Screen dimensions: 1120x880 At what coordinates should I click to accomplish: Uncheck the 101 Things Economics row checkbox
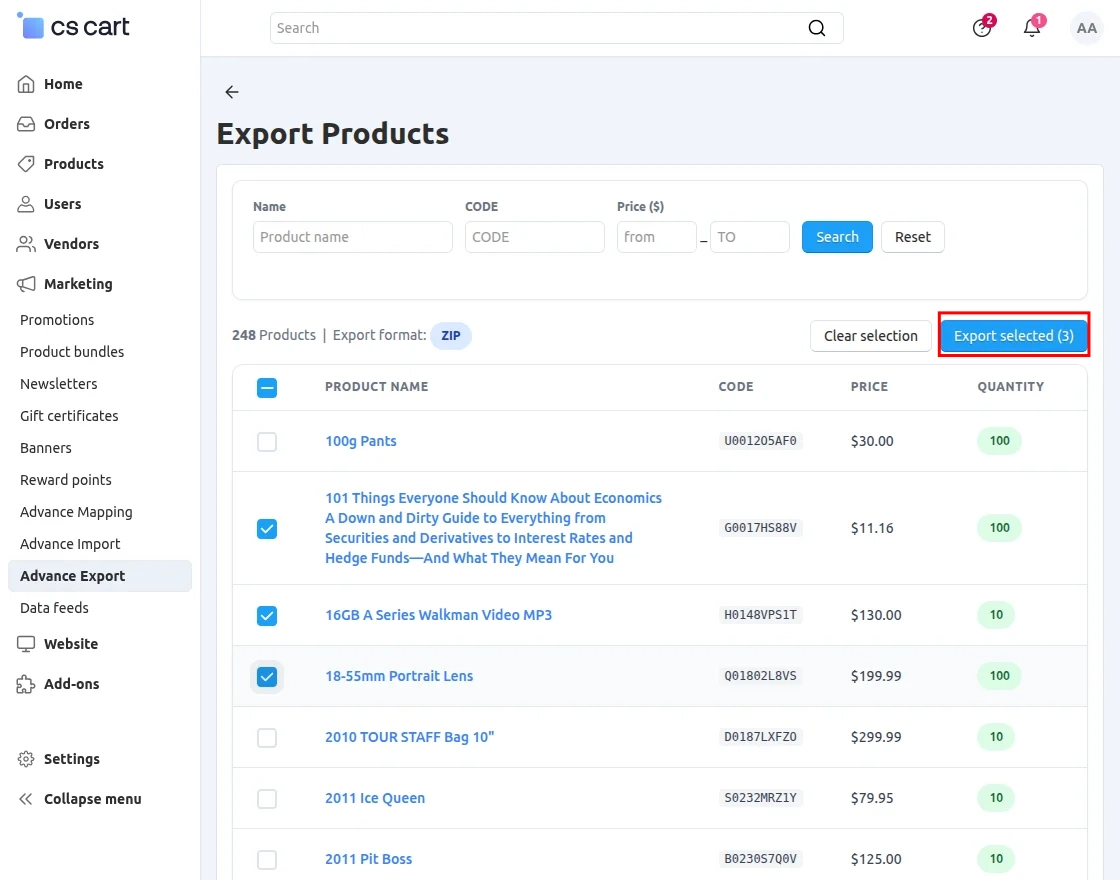[x=266, y=529]
